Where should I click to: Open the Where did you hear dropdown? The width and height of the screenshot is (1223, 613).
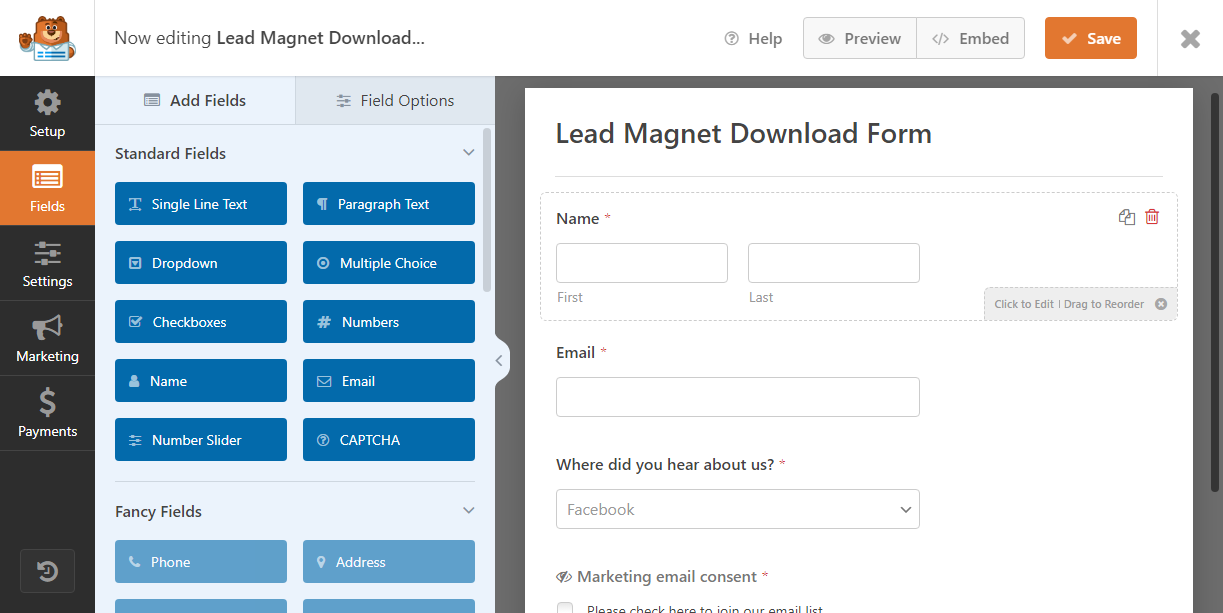coord(738,509)
